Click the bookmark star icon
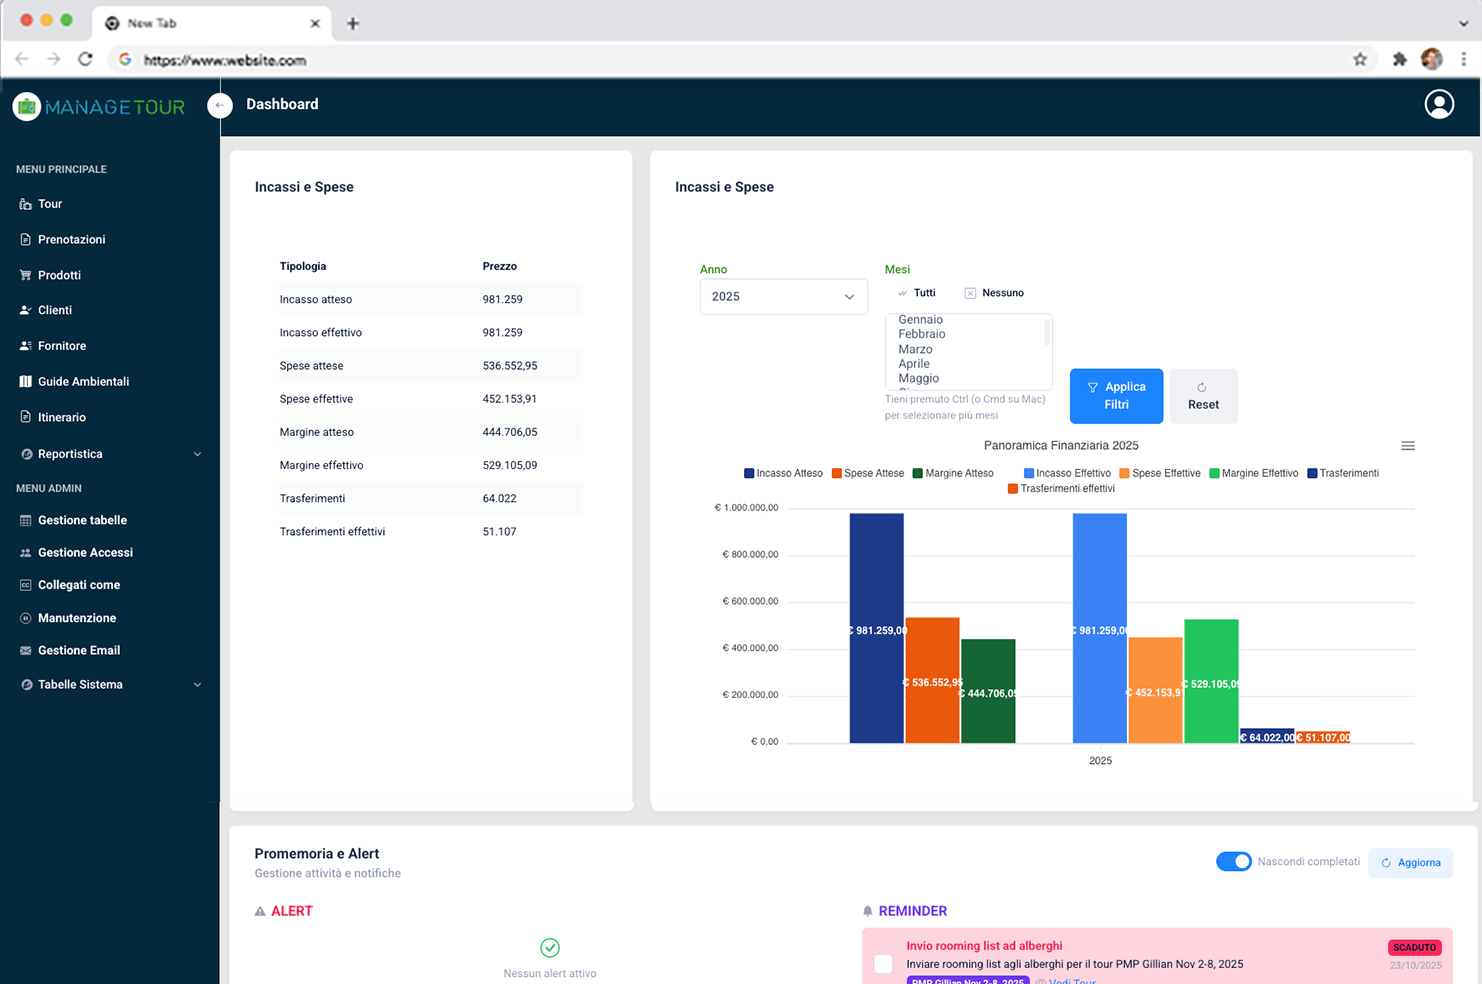 click(x=1359, y=60)
